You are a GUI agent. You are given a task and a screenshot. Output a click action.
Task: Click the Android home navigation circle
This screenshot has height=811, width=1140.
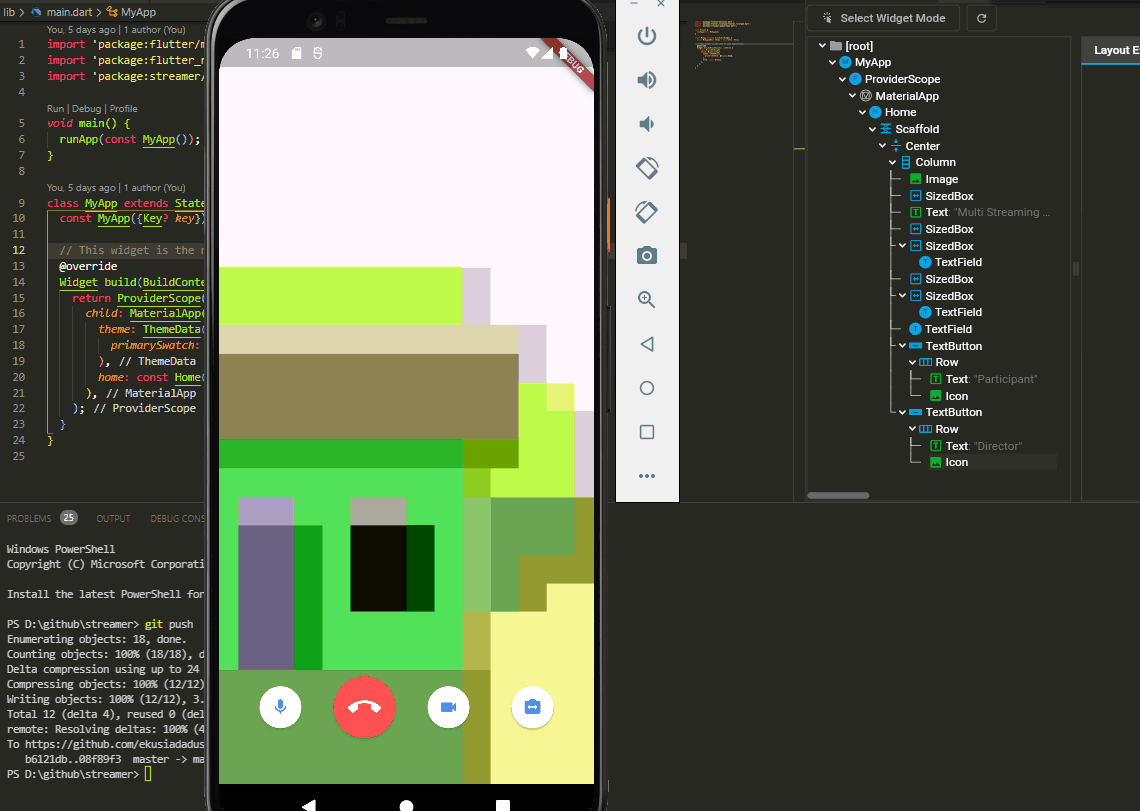click(x=406, y=804)
